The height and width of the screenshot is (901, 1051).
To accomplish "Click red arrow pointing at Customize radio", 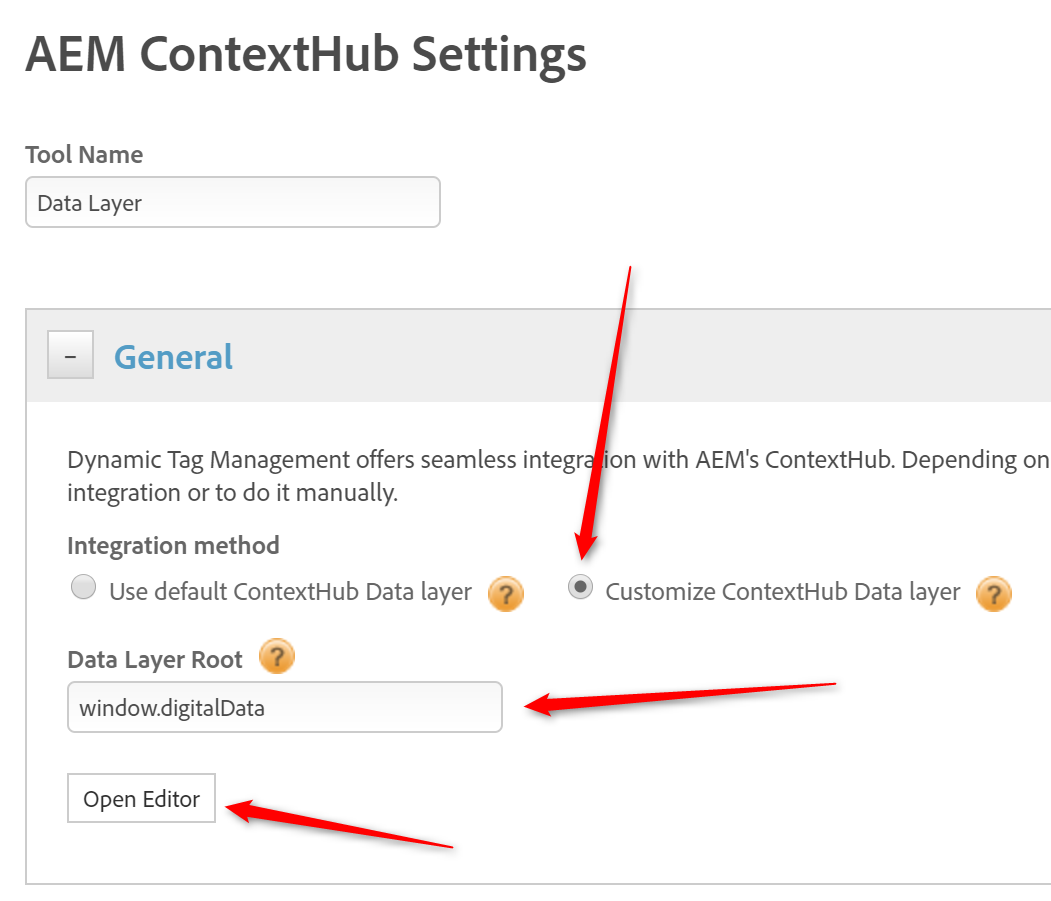I will point(606,410).
